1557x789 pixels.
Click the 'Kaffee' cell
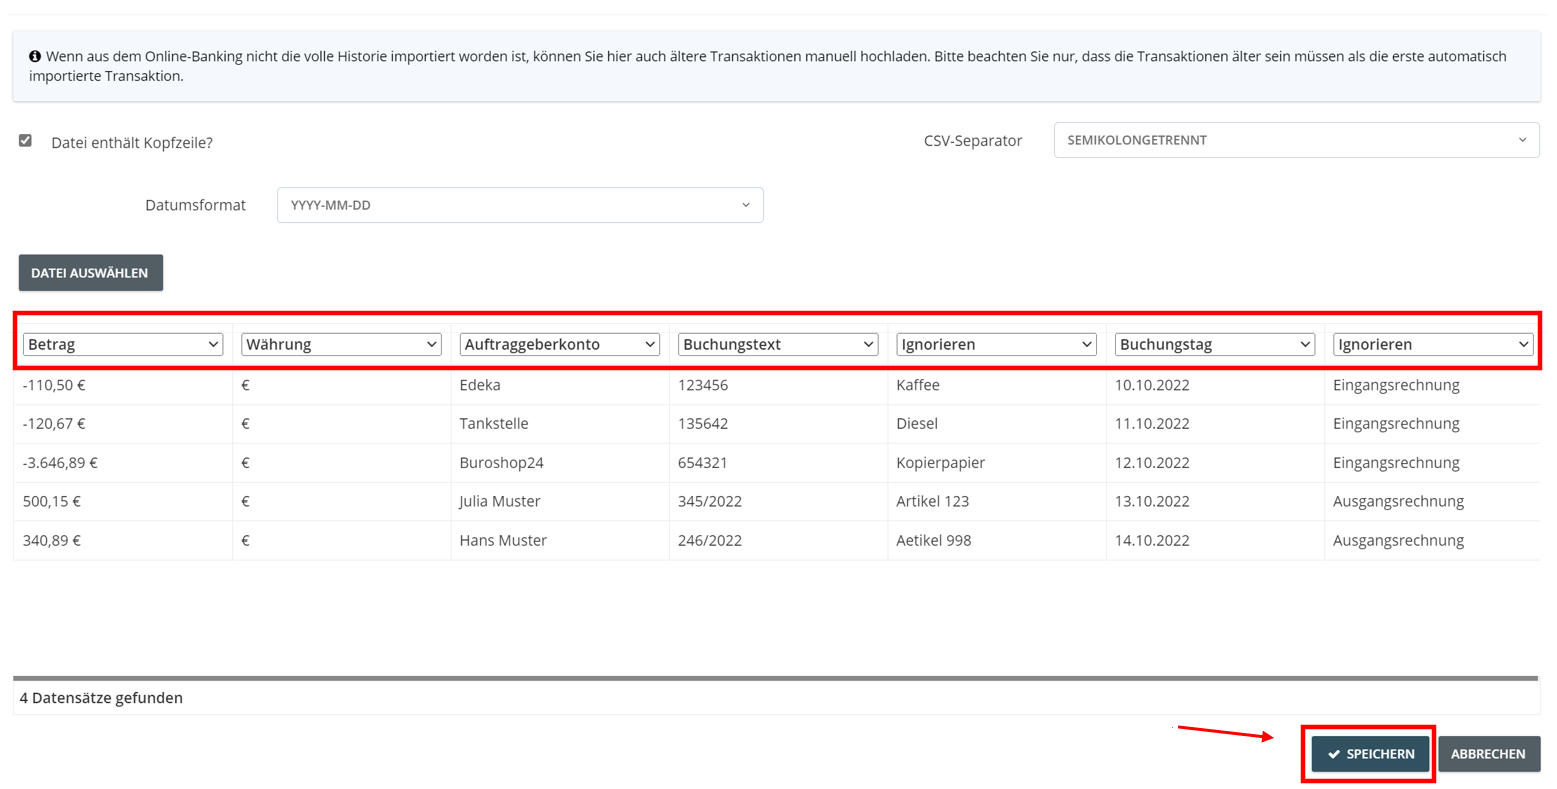[x=997, y=385]
